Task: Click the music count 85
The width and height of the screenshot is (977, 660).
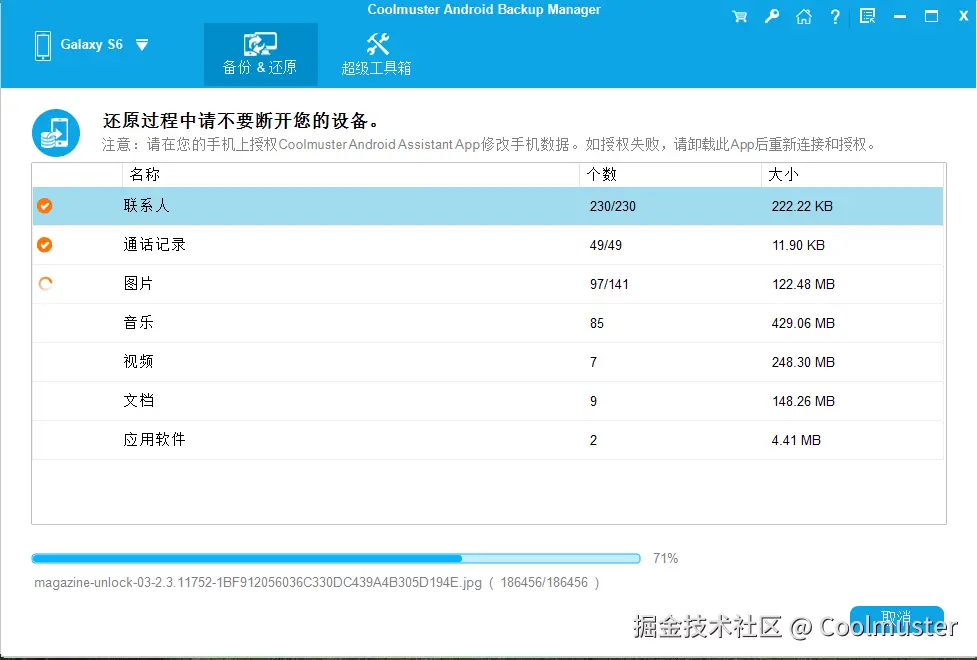Action: (597, 323)
